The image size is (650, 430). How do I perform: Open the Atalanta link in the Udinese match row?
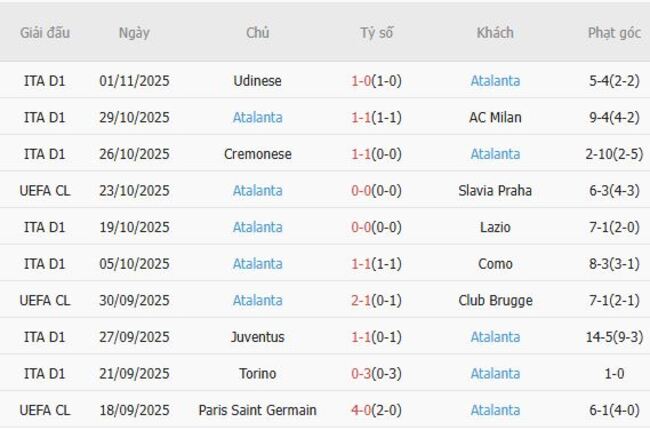click(495, 81)
